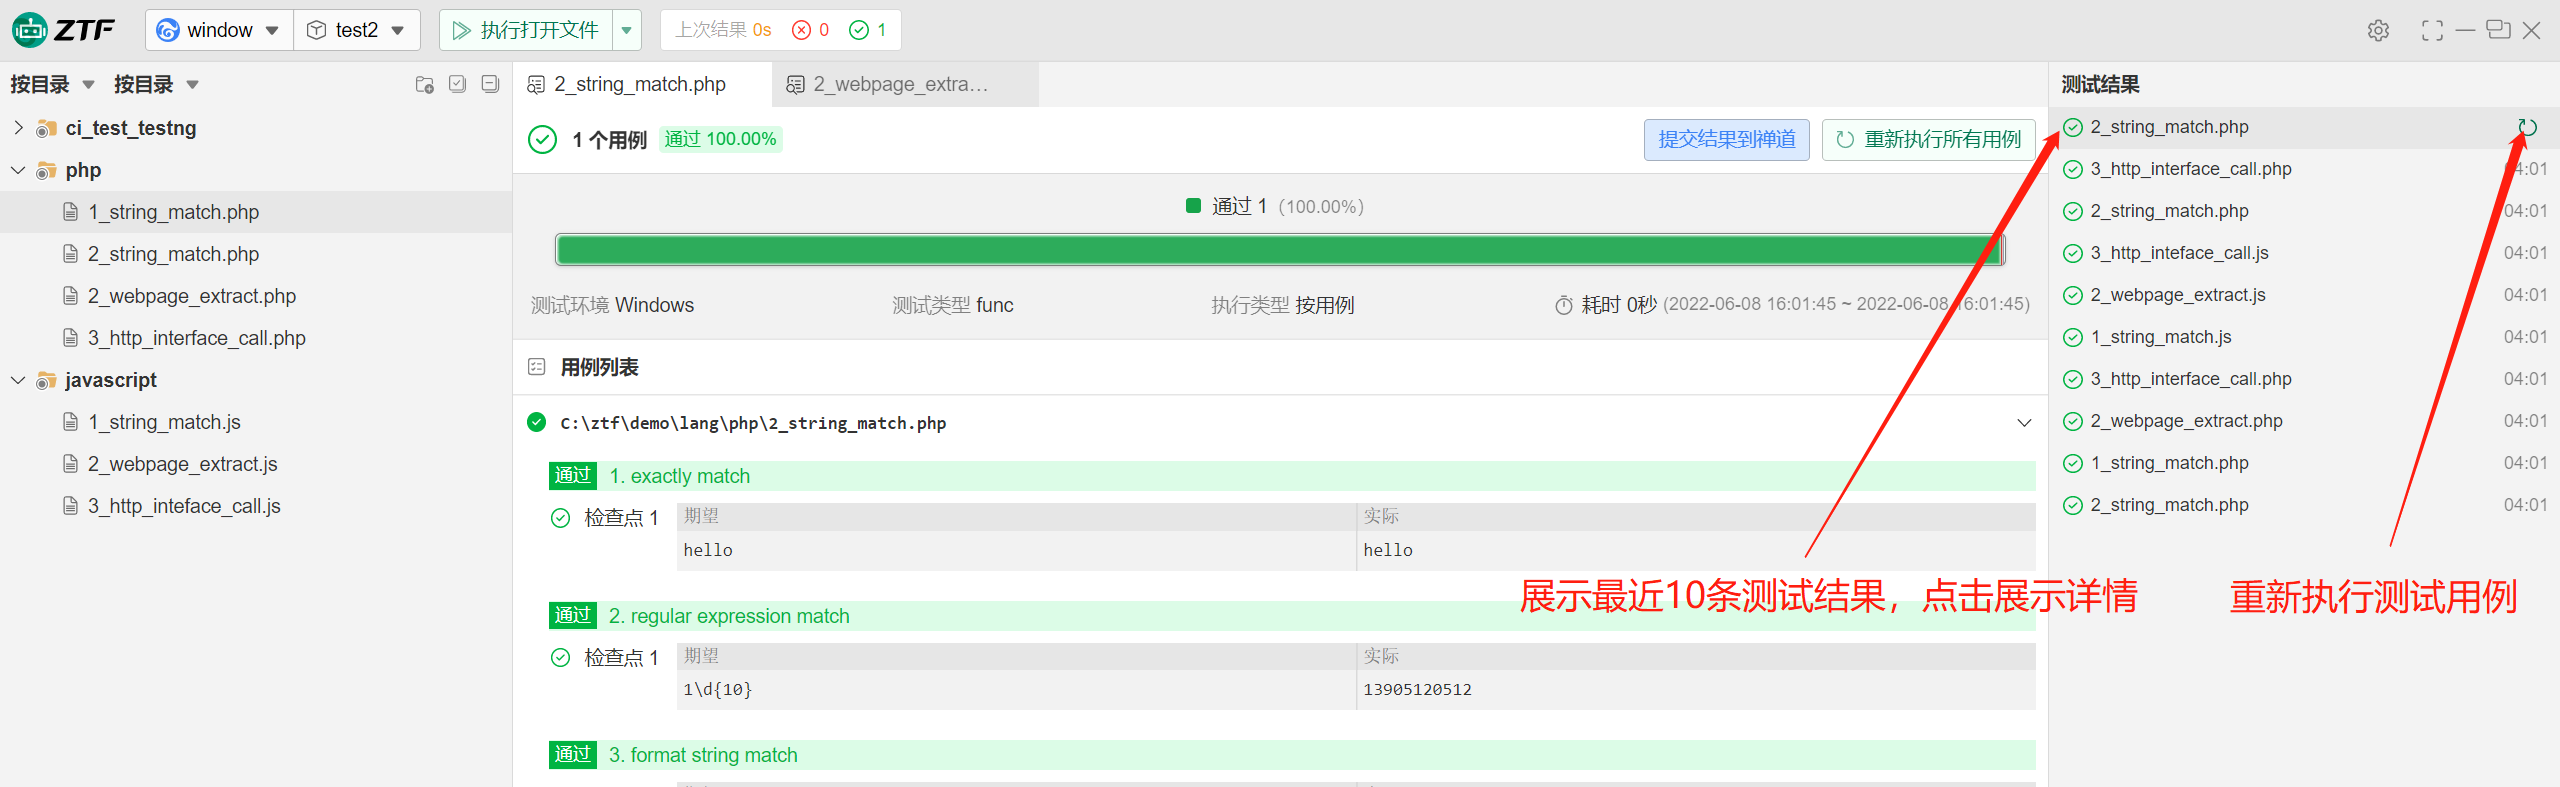This screenshot has height=787, width=2560.
Task: Toggle the collapse-all icon in the tree header
Action: click(x=490, y=85)
